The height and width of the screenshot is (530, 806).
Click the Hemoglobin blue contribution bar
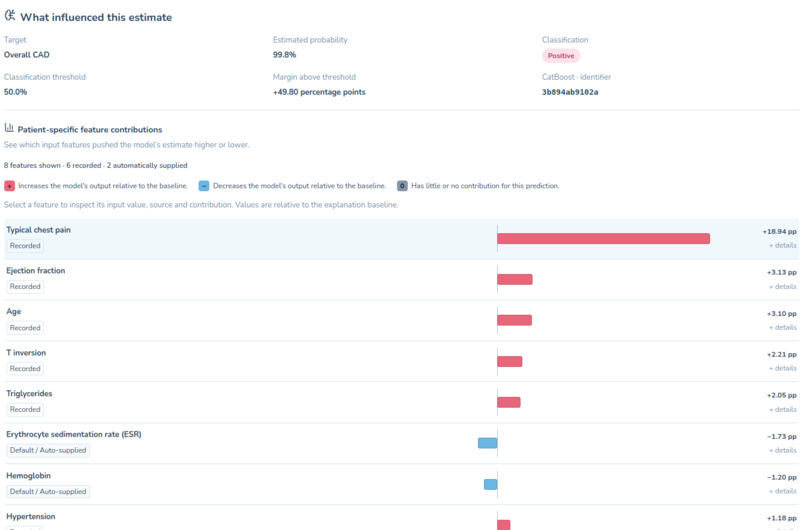tap(490, 484)
